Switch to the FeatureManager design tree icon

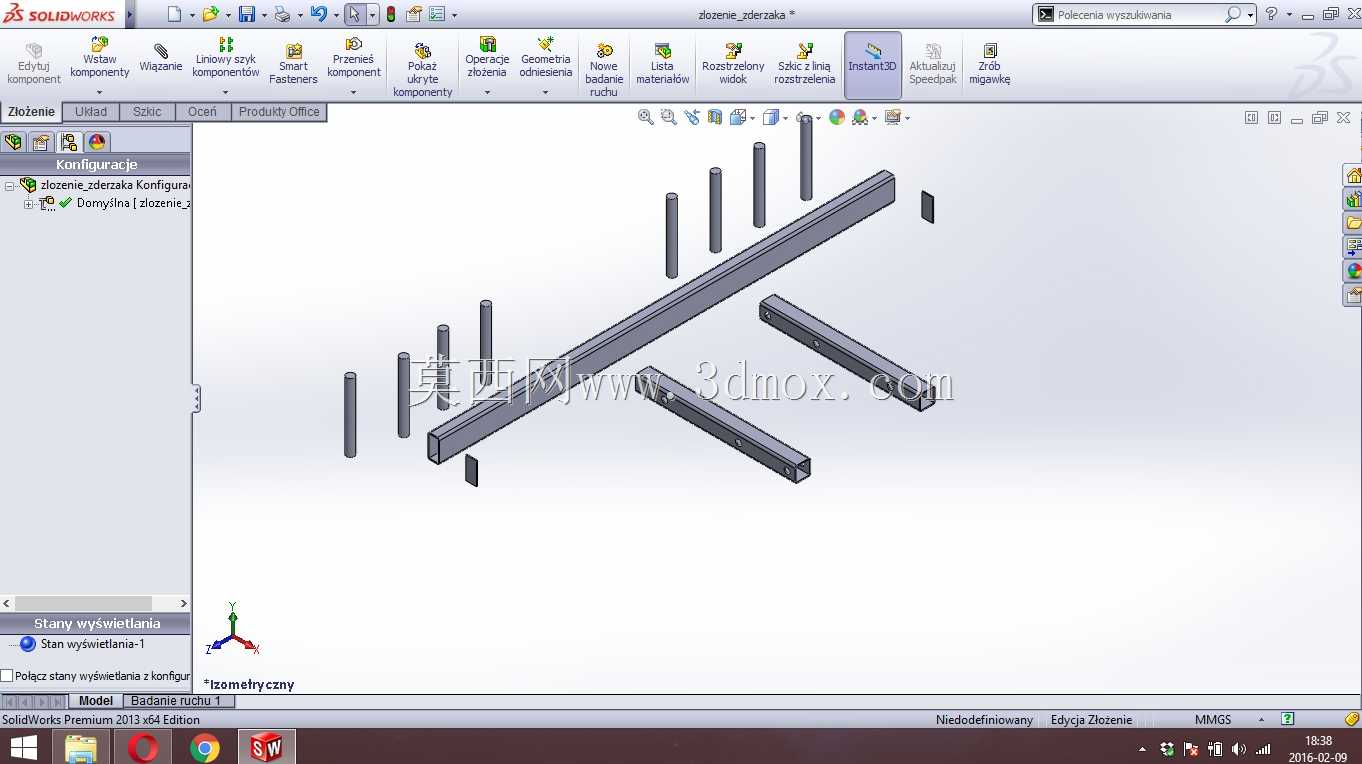pyautogui.click(x=13, y=141)
